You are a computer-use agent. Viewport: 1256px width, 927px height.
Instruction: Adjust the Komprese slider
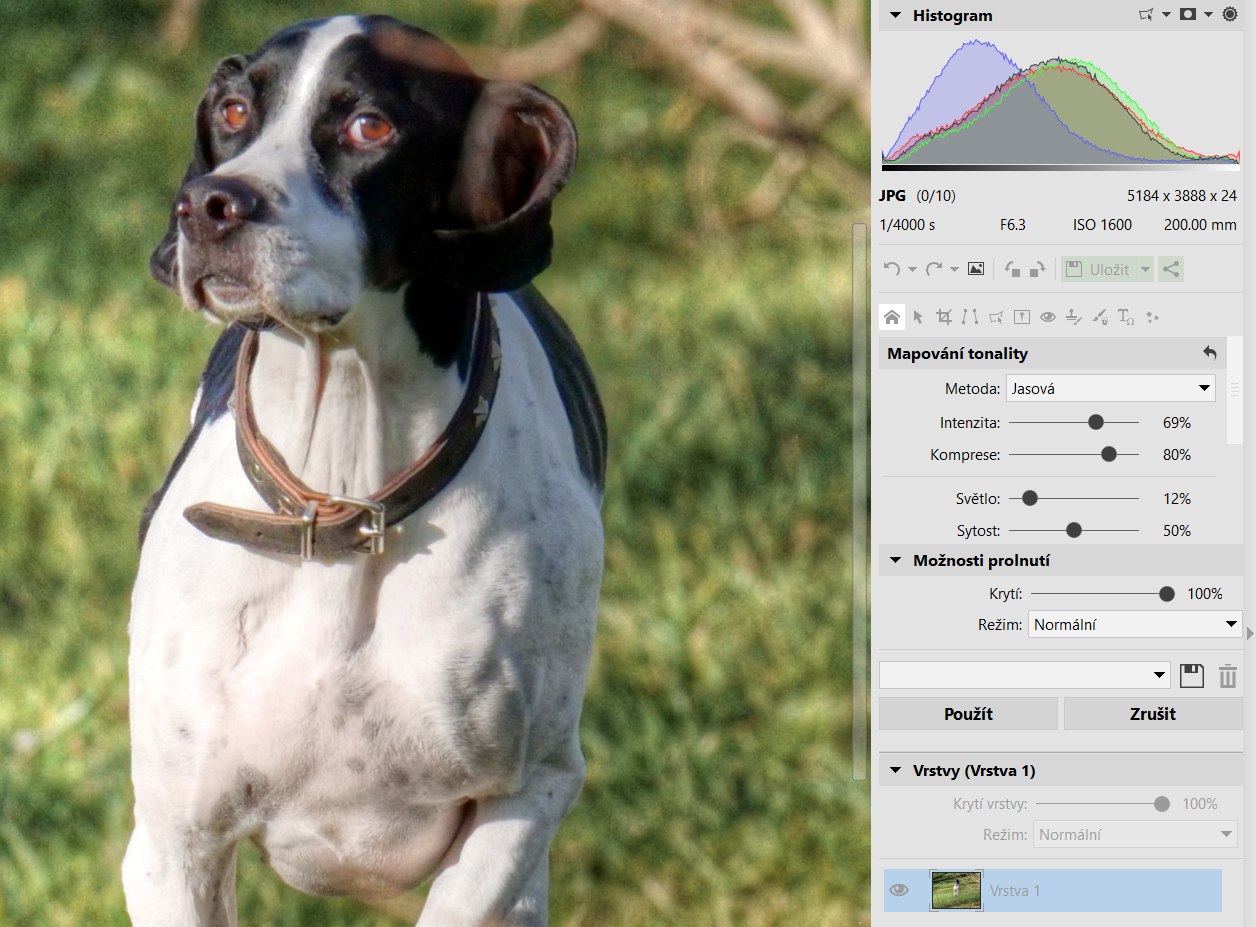pos(1074,455)
